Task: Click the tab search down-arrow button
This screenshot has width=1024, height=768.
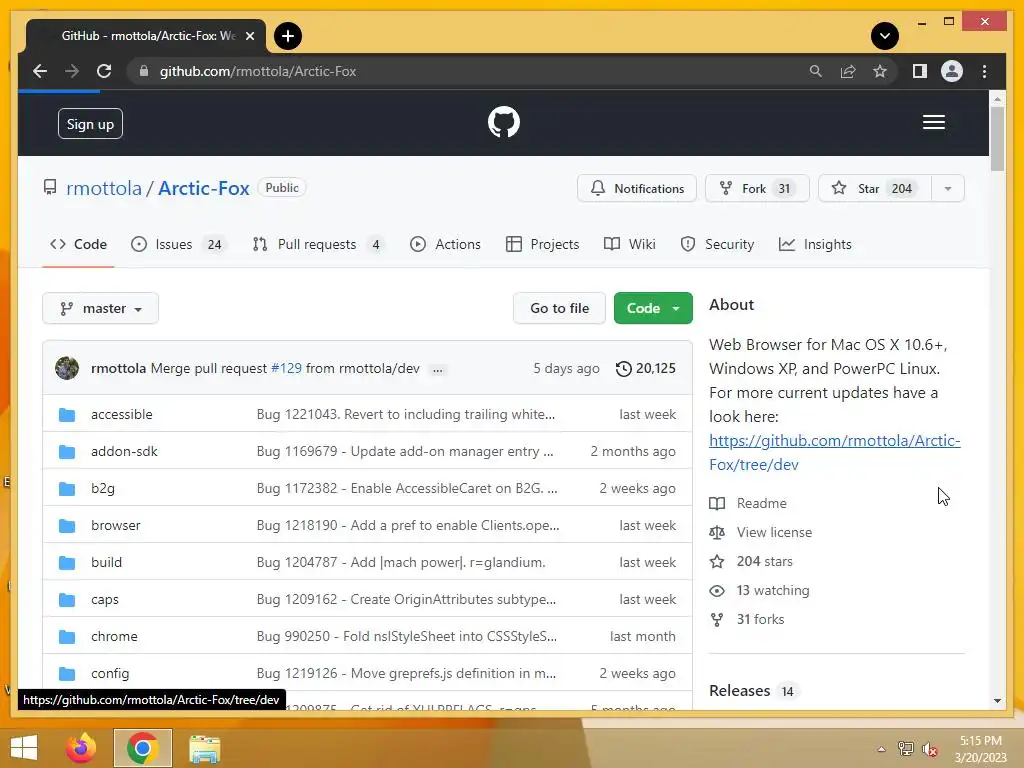Action: point(884,36)
